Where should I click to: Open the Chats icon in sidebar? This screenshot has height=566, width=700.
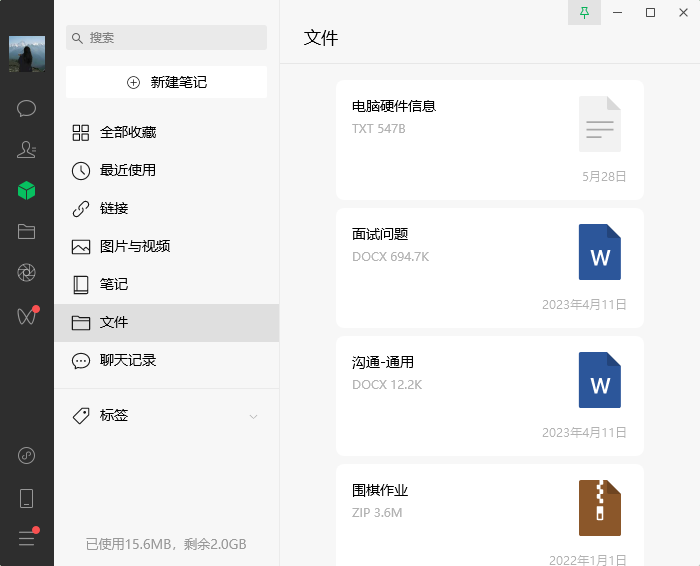click(x=26, y=108)
